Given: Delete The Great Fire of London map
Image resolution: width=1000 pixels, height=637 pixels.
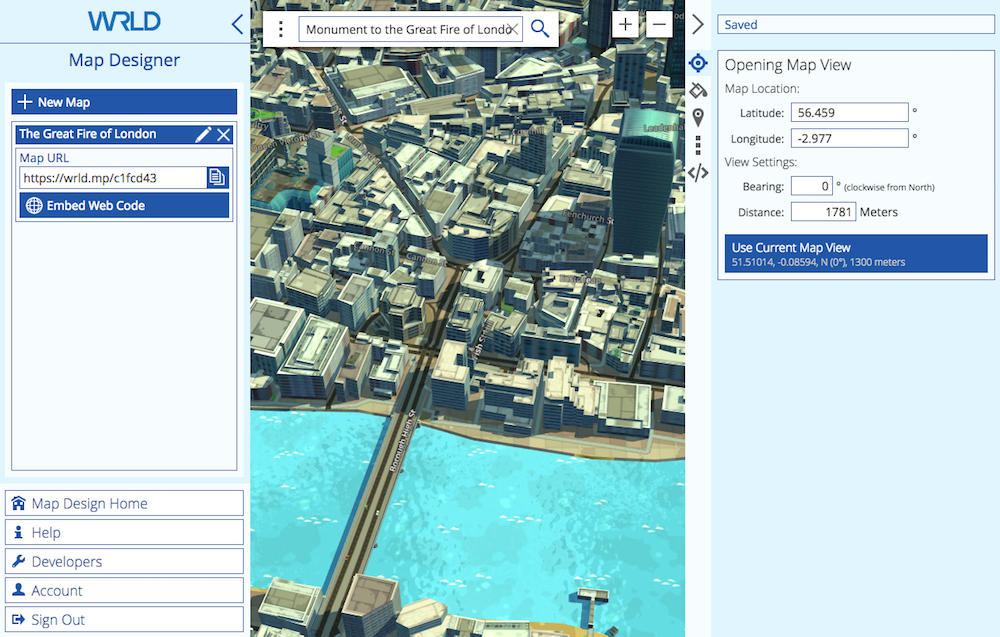Looking at the screenshot, I should tap(224, 134).
